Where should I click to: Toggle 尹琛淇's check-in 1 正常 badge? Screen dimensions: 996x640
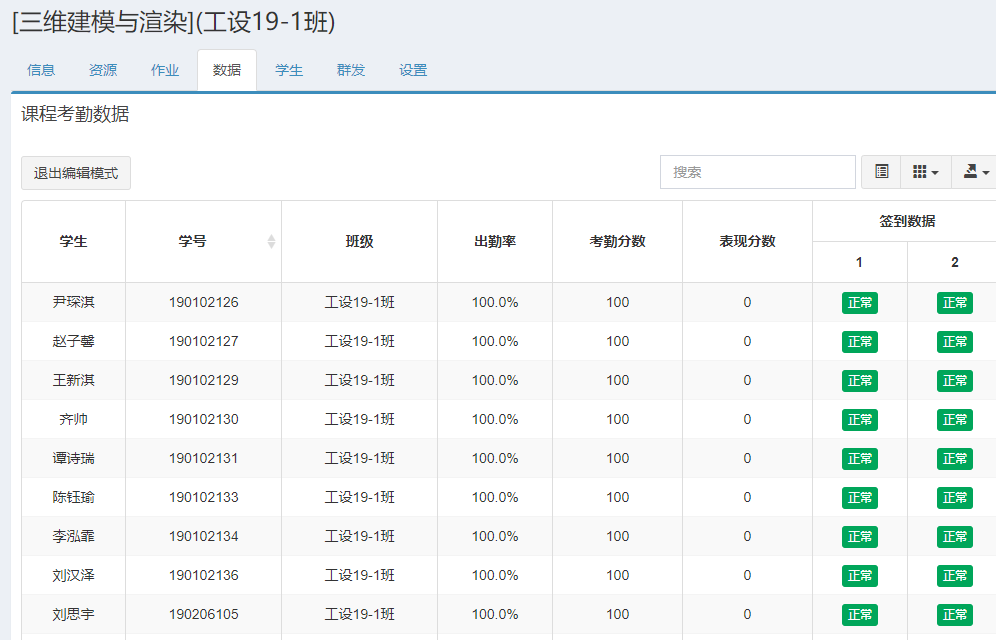(x=859, y=303)
